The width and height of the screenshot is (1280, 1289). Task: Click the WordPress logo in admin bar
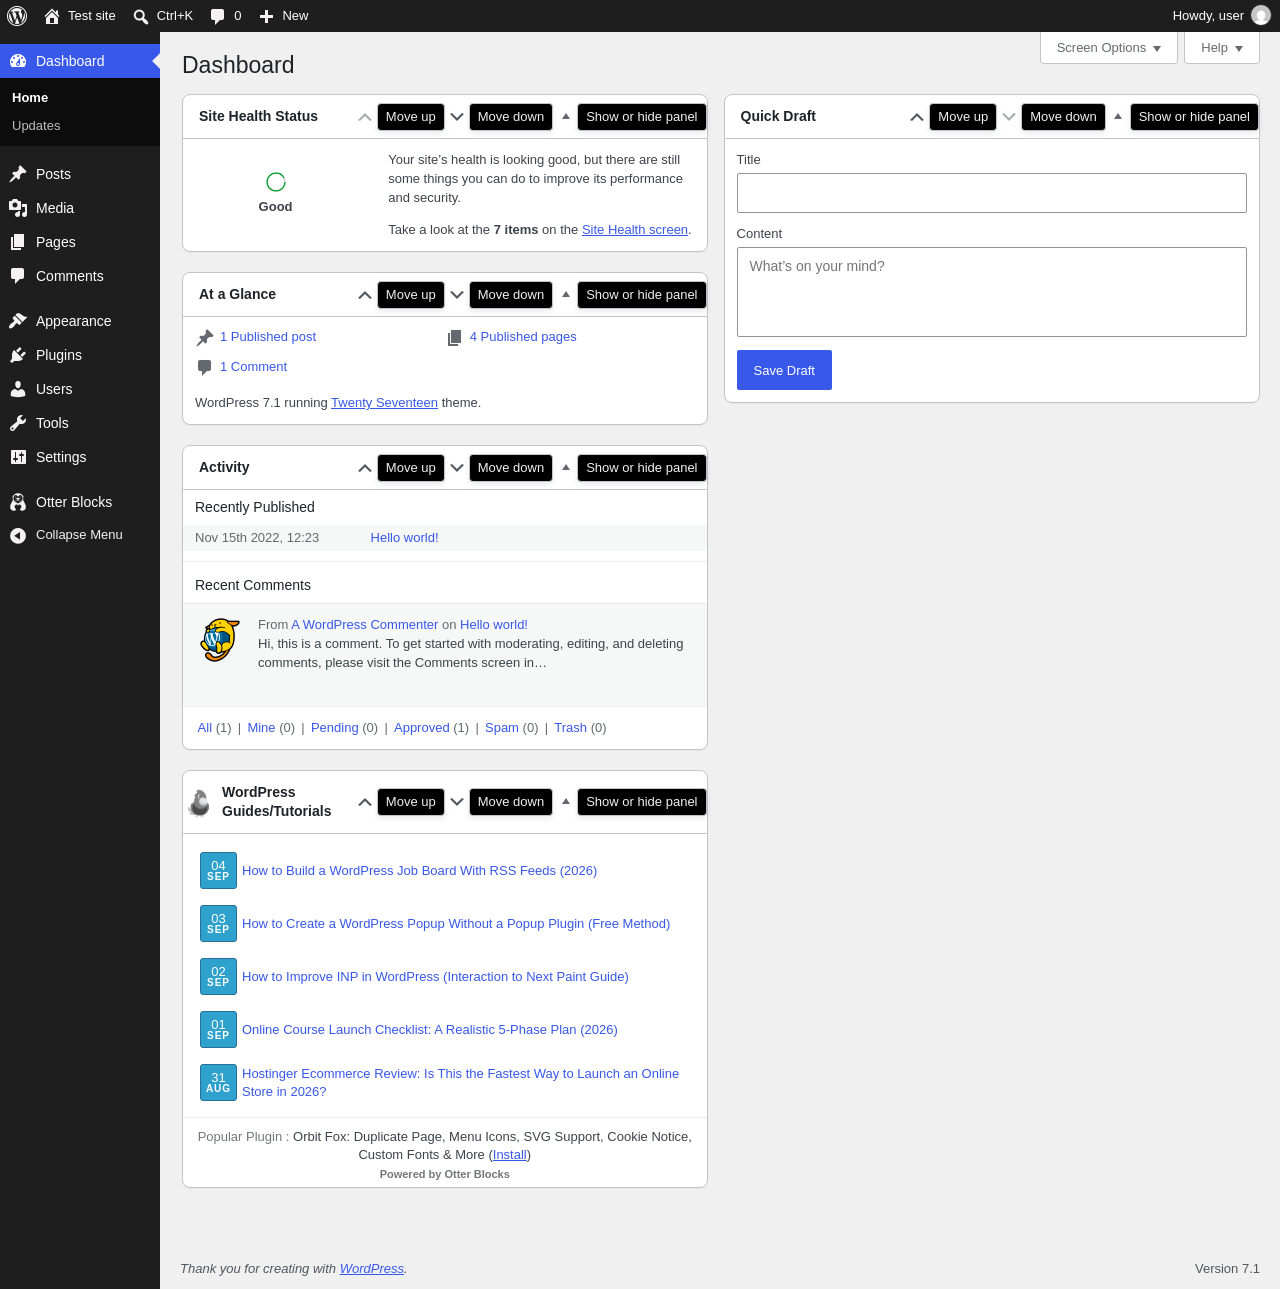(x=17, y=16)
